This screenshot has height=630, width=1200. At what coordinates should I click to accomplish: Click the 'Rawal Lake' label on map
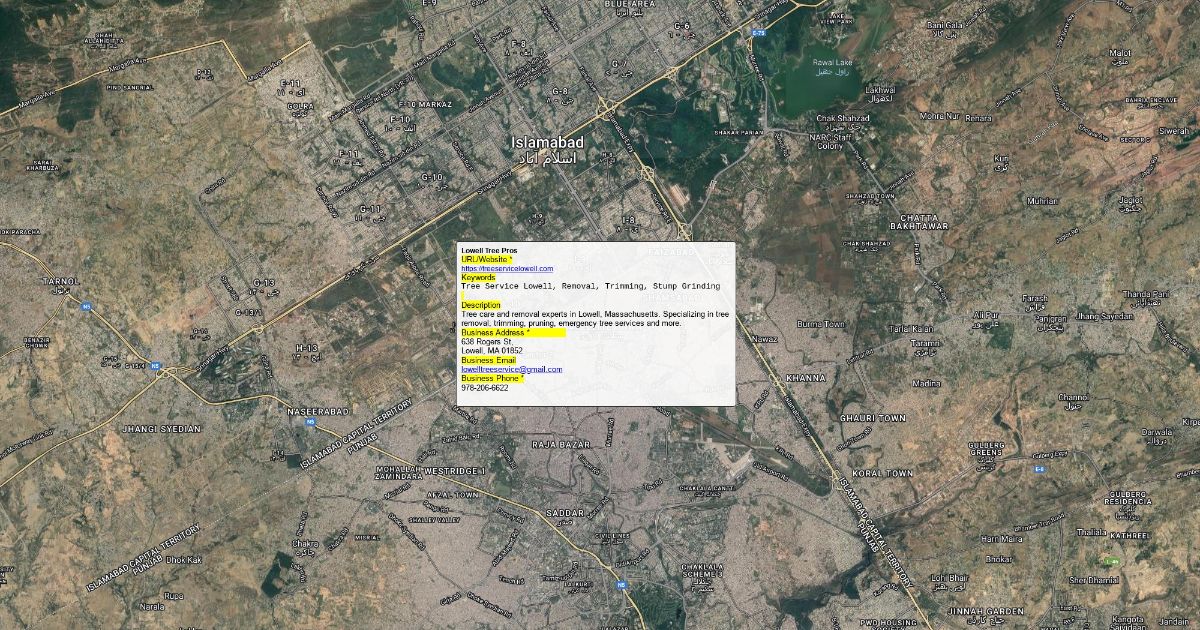coord(832,63)
